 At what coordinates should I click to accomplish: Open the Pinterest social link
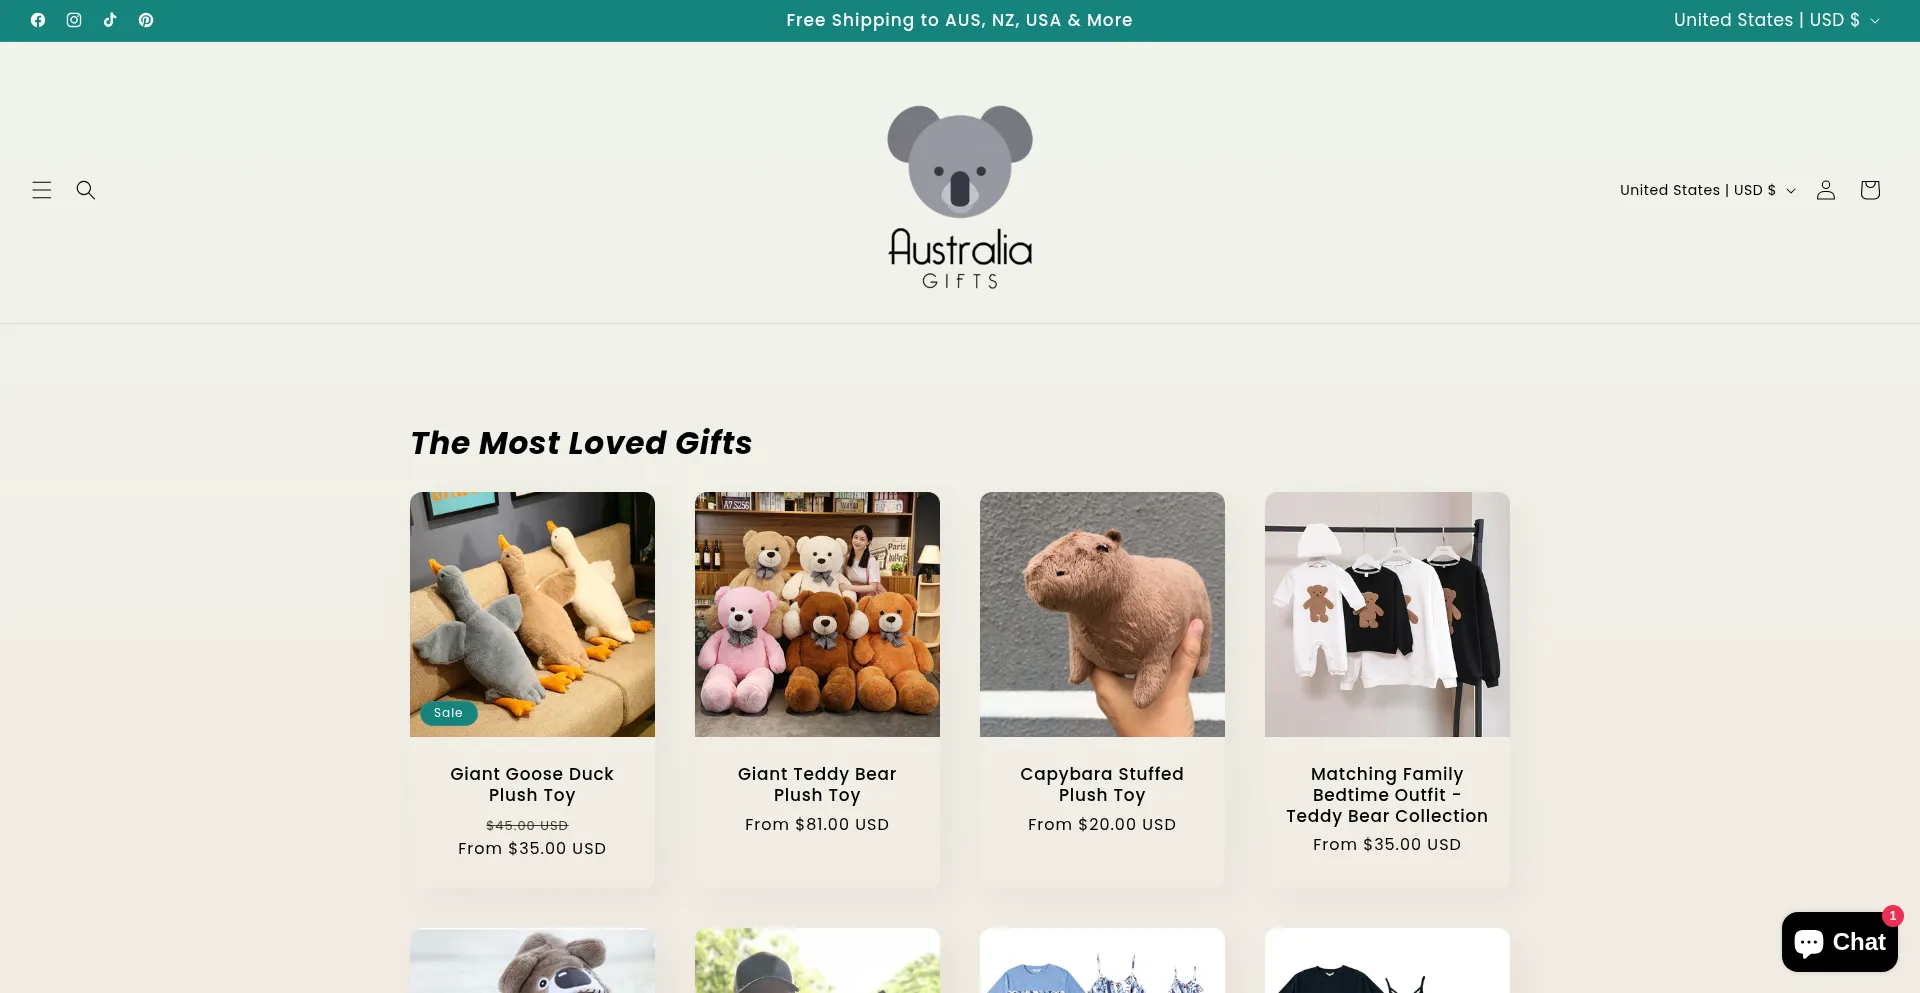coord(146,20)
